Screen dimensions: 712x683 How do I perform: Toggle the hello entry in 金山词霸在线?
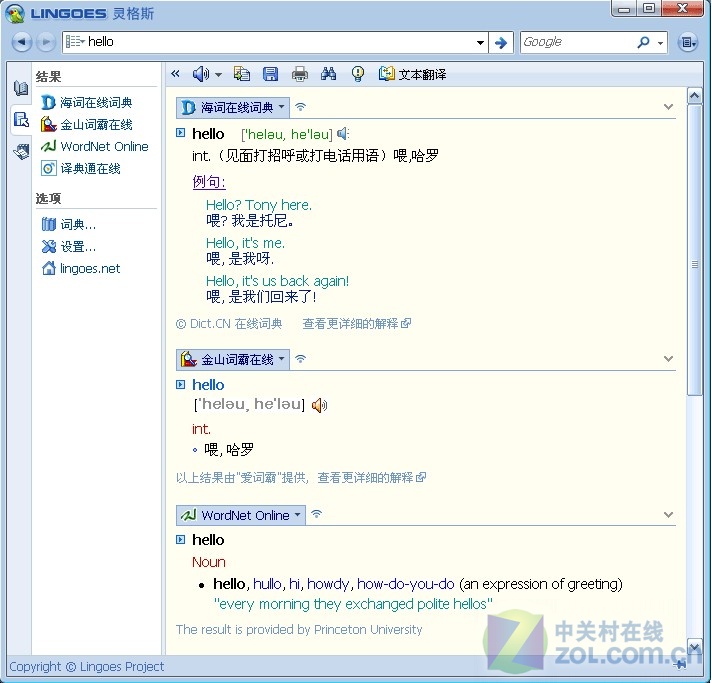[181, 385]
